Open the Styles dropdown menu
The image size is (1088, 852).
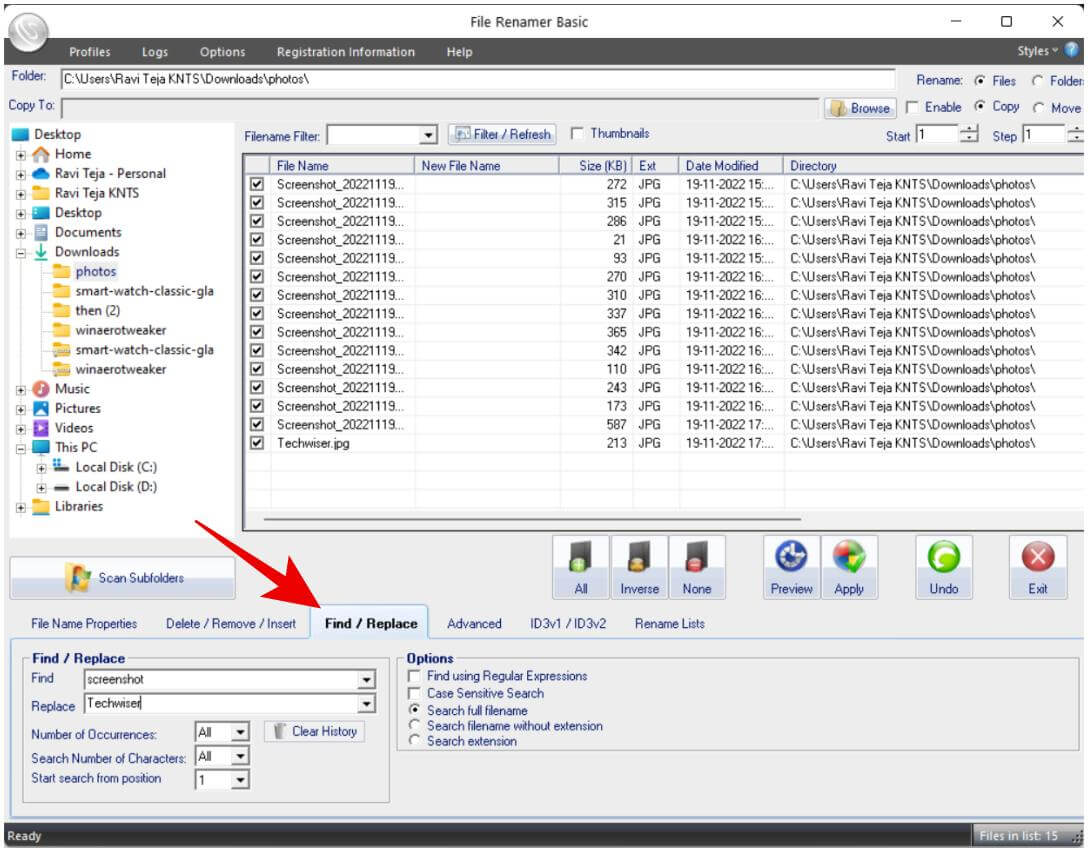click(x=1037, y=51)
